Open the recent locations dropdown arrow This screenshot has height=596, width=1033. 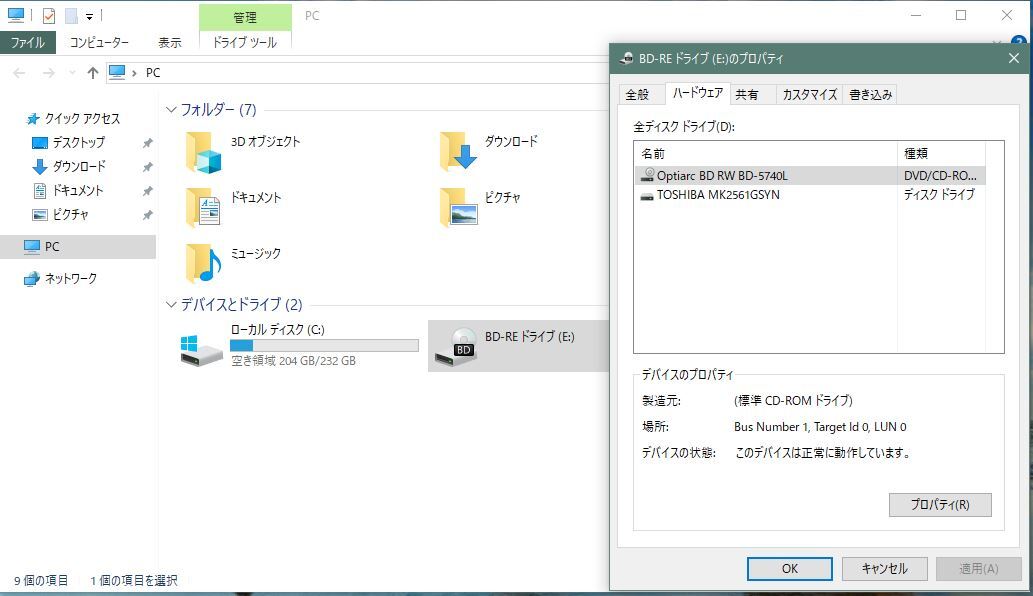(72, 72)
